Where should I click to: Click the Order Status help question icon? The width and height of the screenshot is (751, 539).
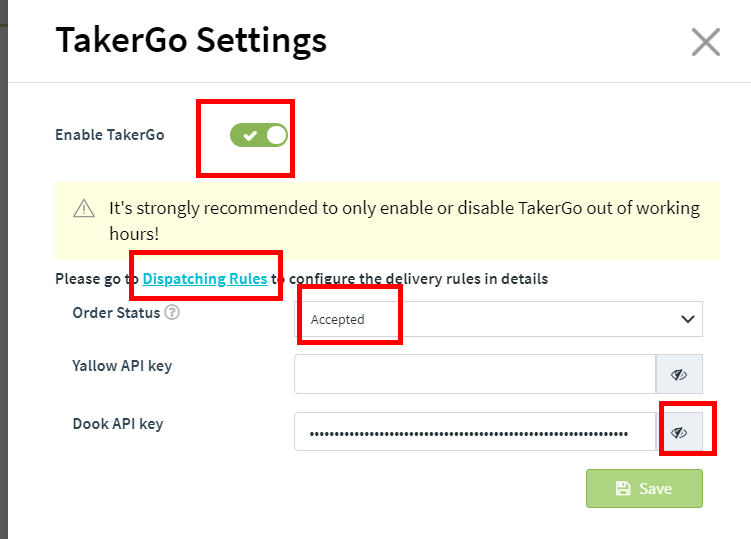coord(172,312)
